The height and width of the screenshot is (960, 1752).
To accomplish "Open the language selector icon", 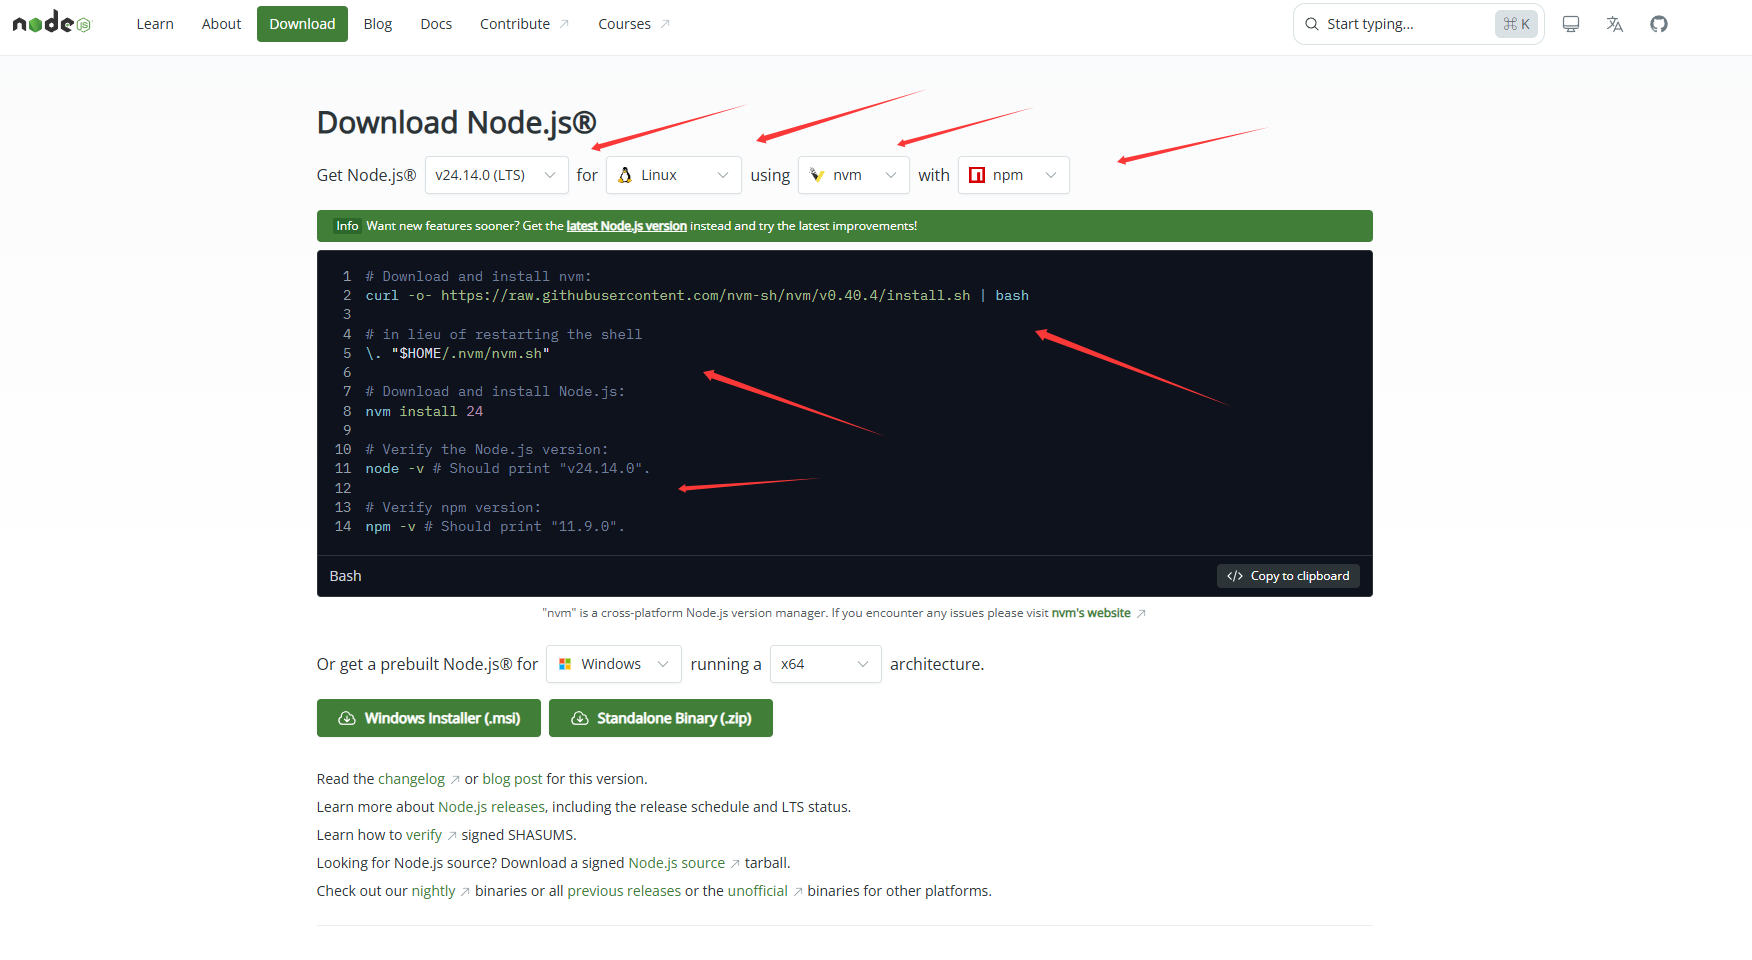I will [1615, 24].
